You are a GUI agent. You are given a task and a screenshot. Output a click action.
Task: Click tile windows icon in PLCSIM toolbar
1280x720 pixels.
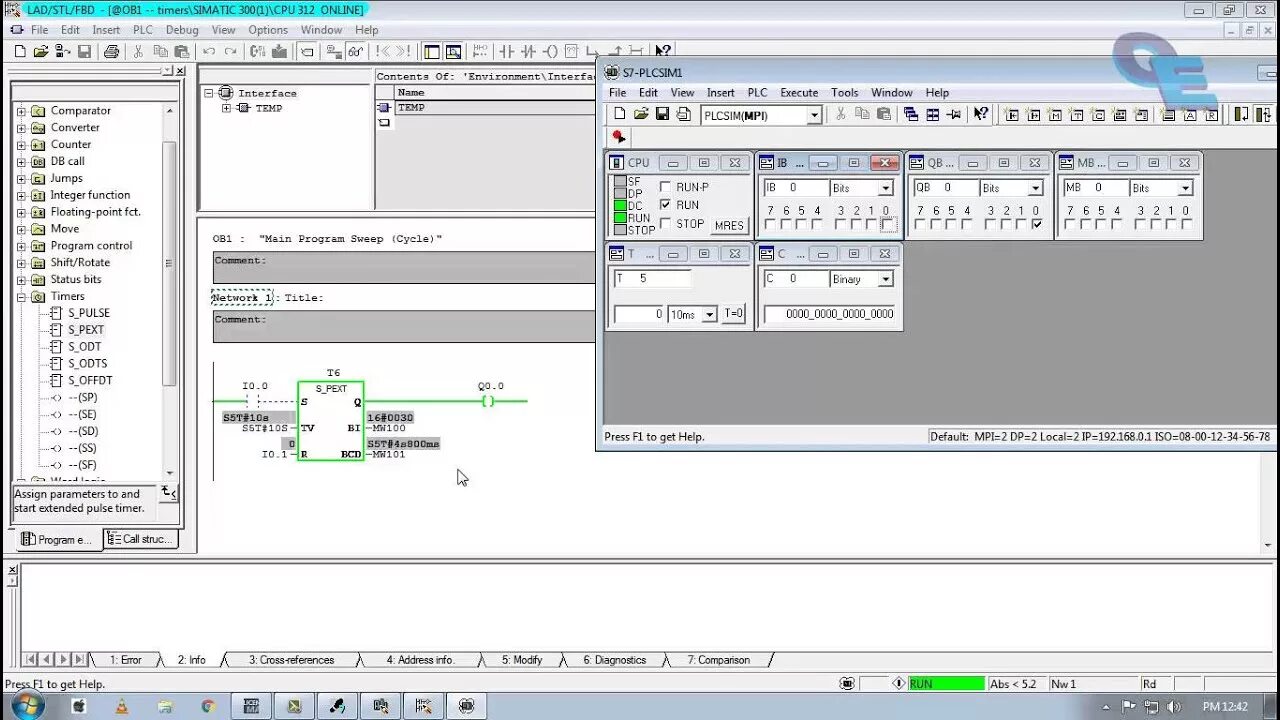coord(933,114)
